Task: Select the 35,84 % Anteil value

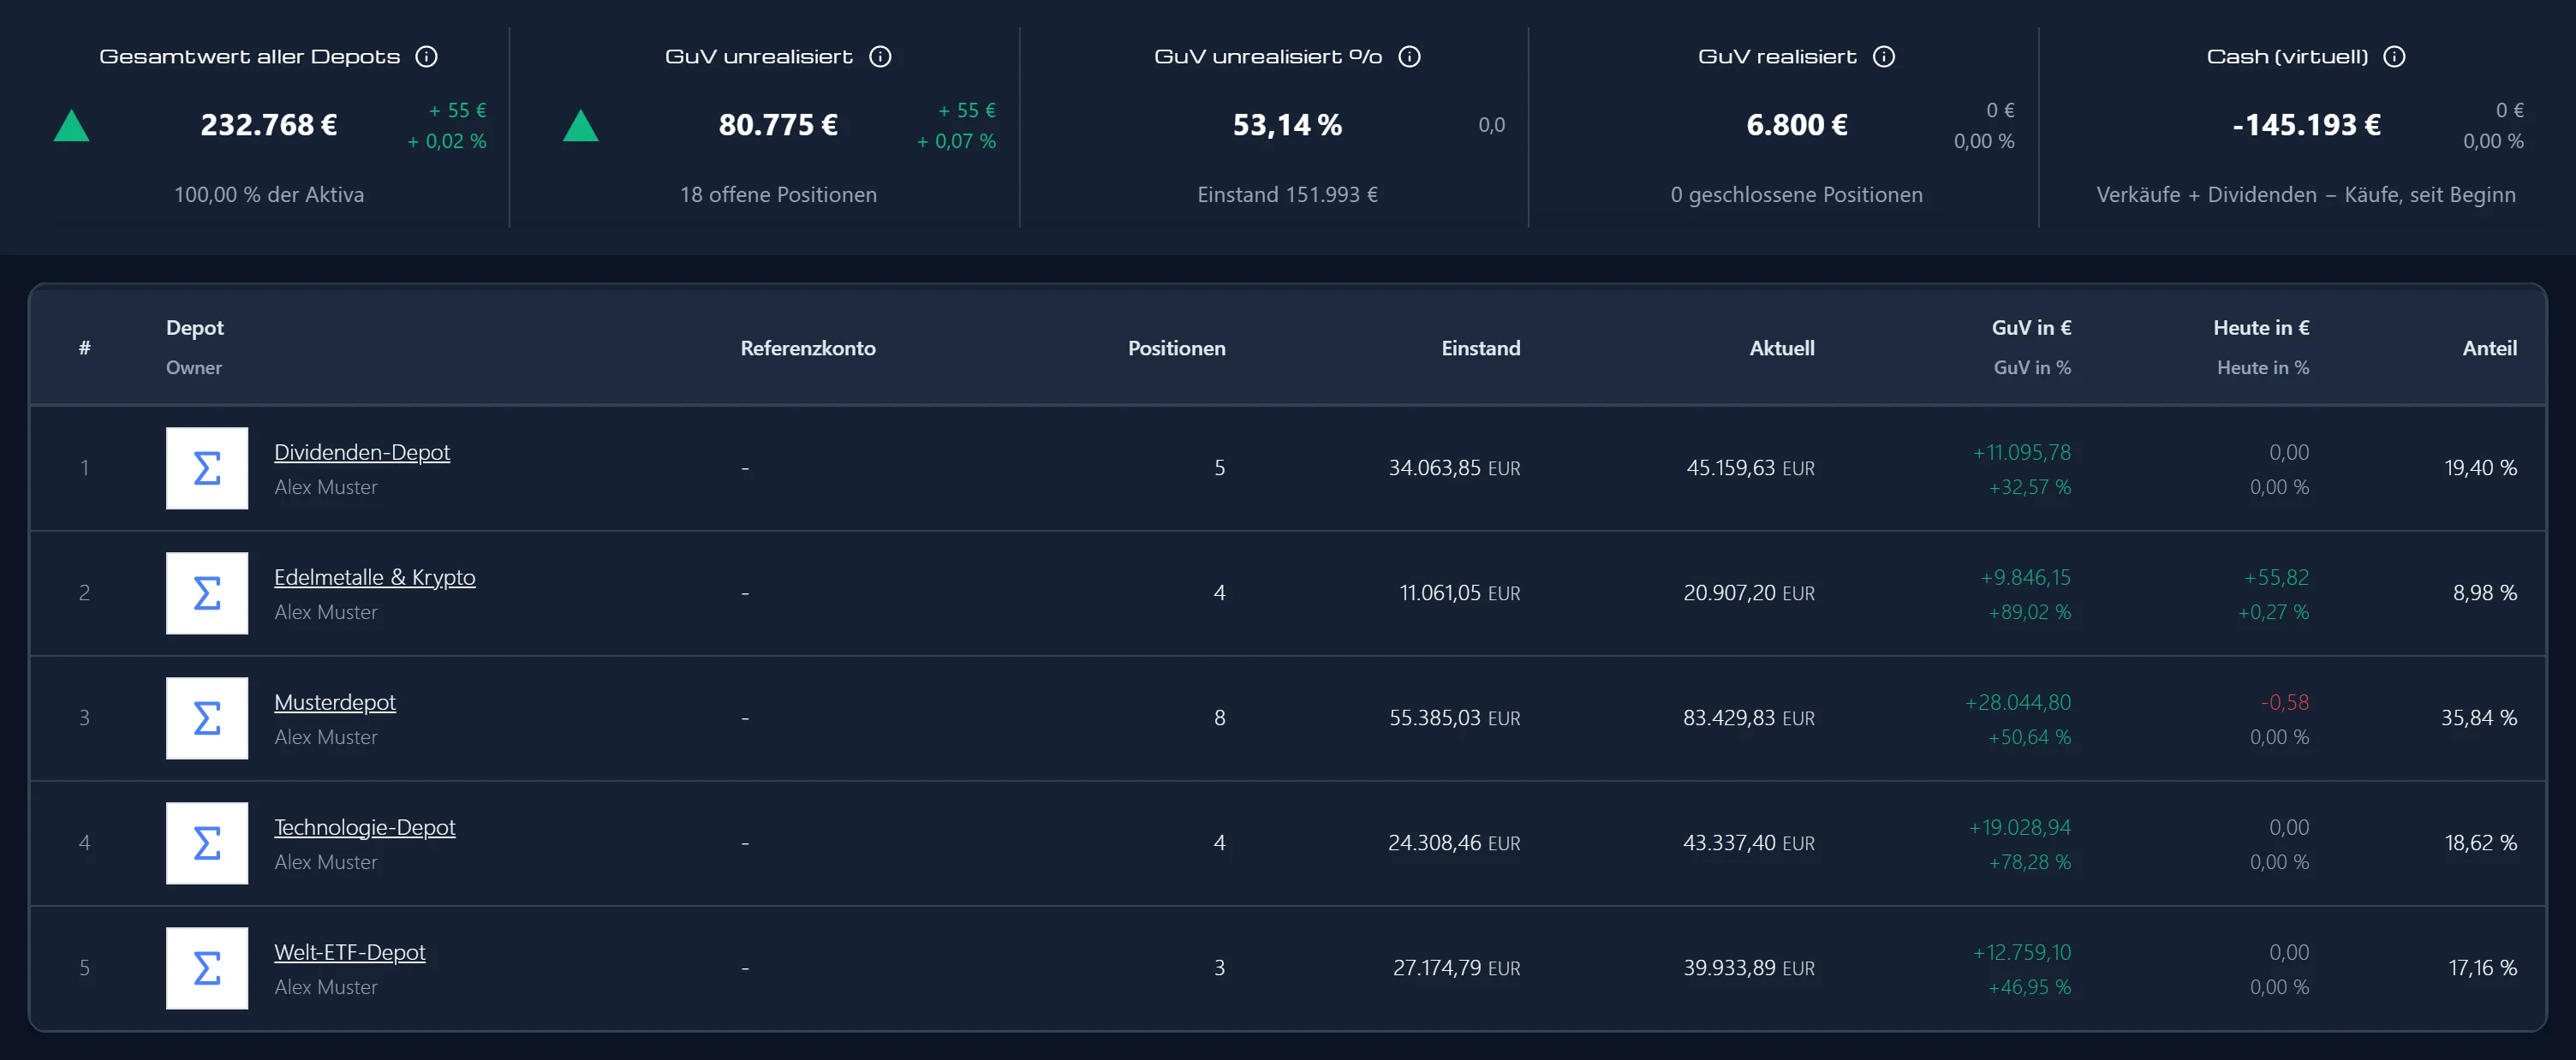Action: pyautogui.click(x=2479, y=718)
